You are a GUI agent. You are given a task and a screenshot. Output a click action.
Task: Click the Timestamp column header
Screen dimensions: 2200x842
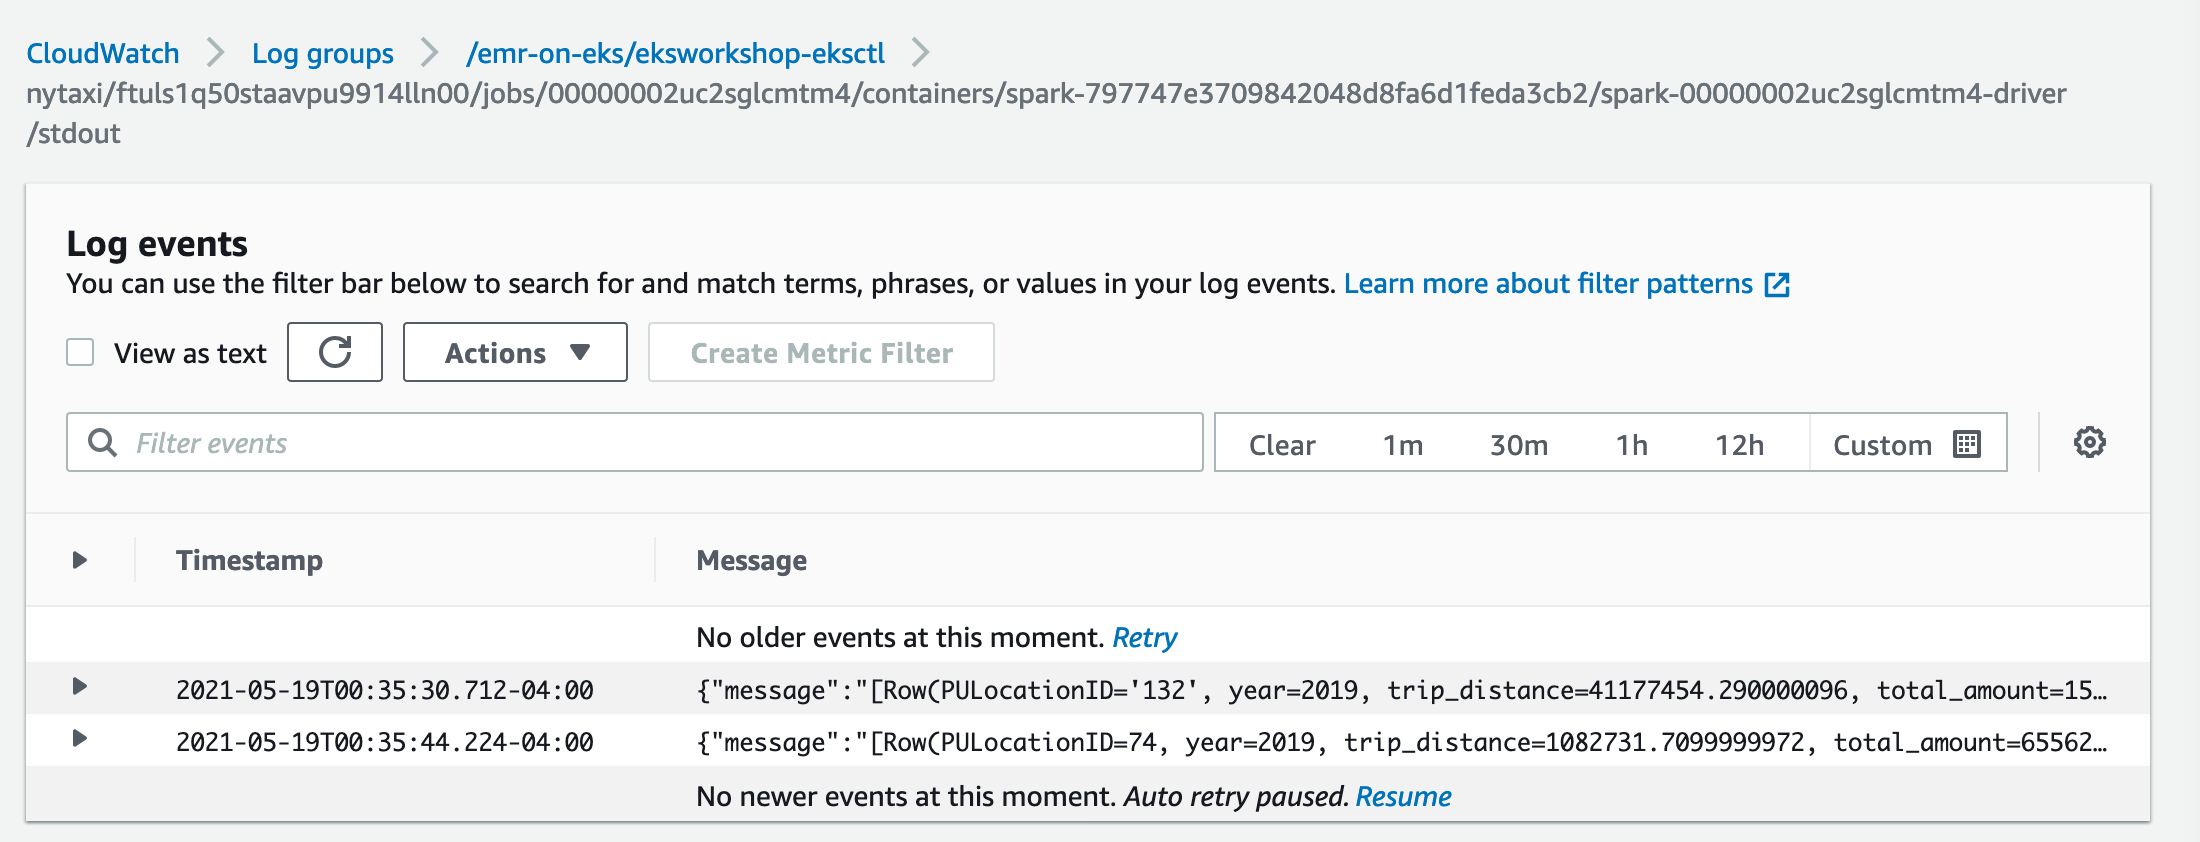249,560
